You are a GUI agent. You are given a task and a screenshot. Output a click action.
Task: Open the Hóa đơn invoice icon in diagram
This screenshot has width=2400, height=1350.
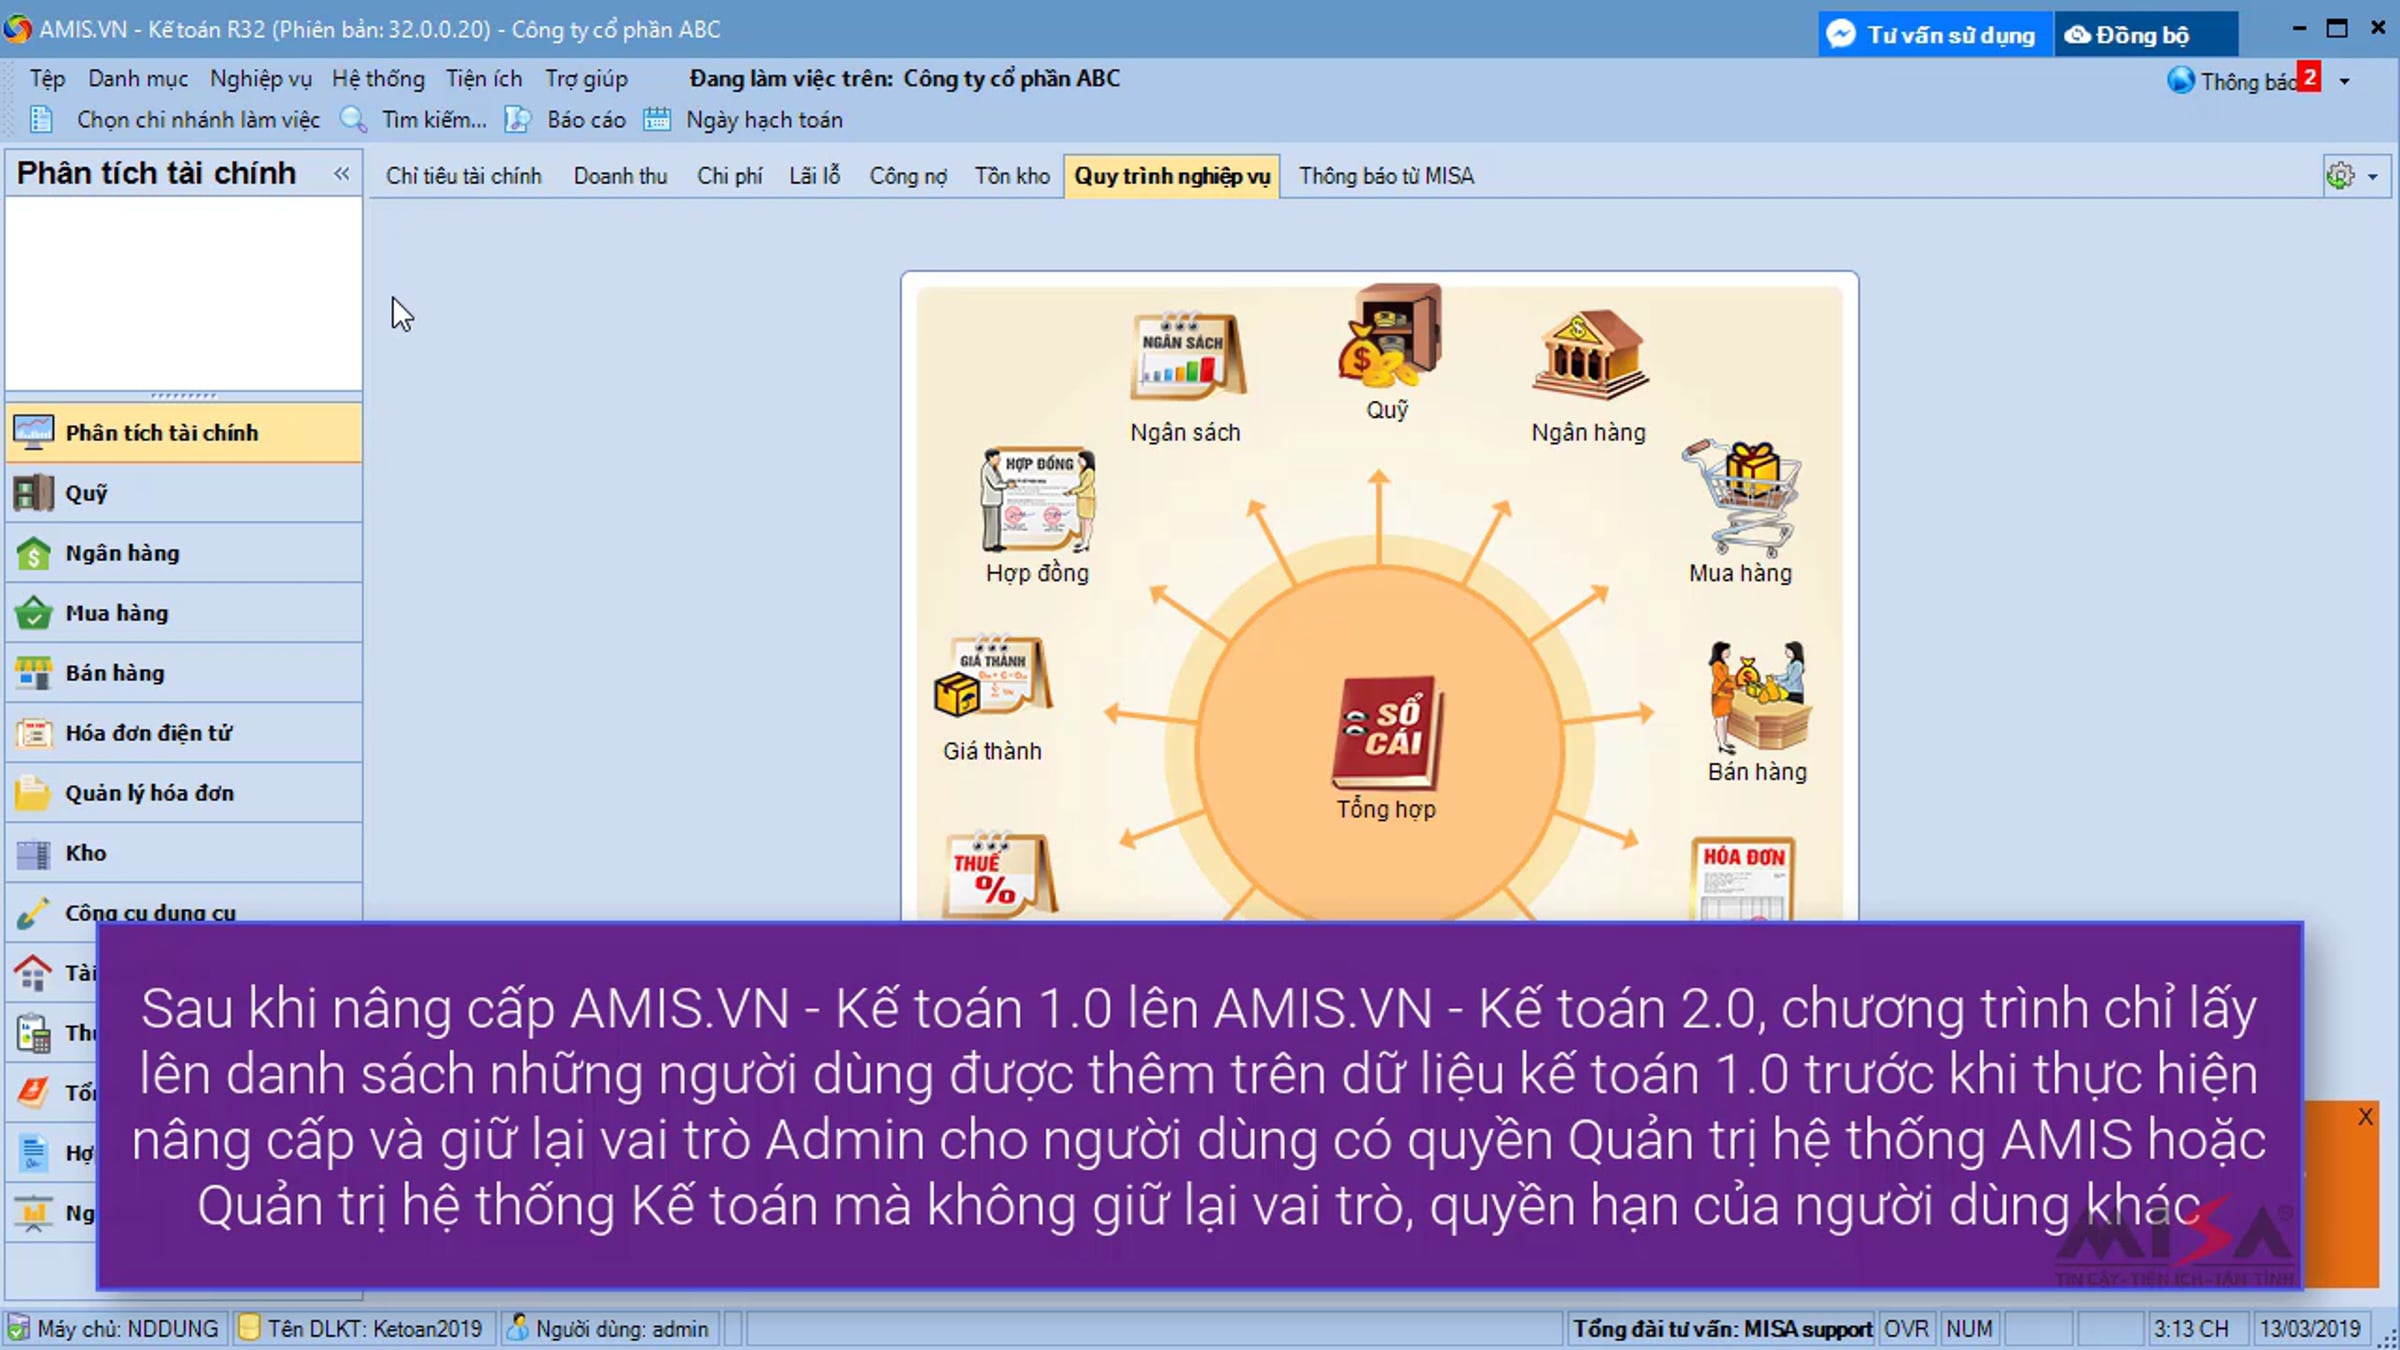(x=1743, y=878)
